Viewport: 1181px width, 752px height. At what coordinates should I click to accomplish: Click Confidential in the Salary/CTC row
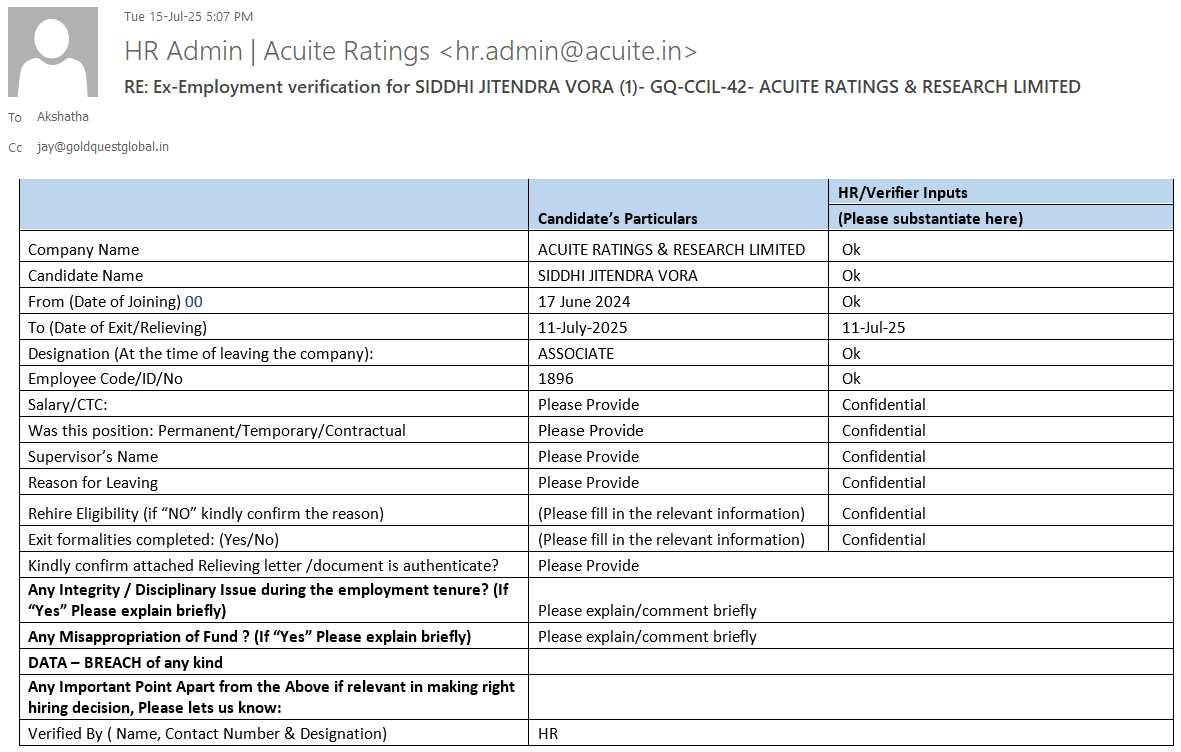coord(883,405)
